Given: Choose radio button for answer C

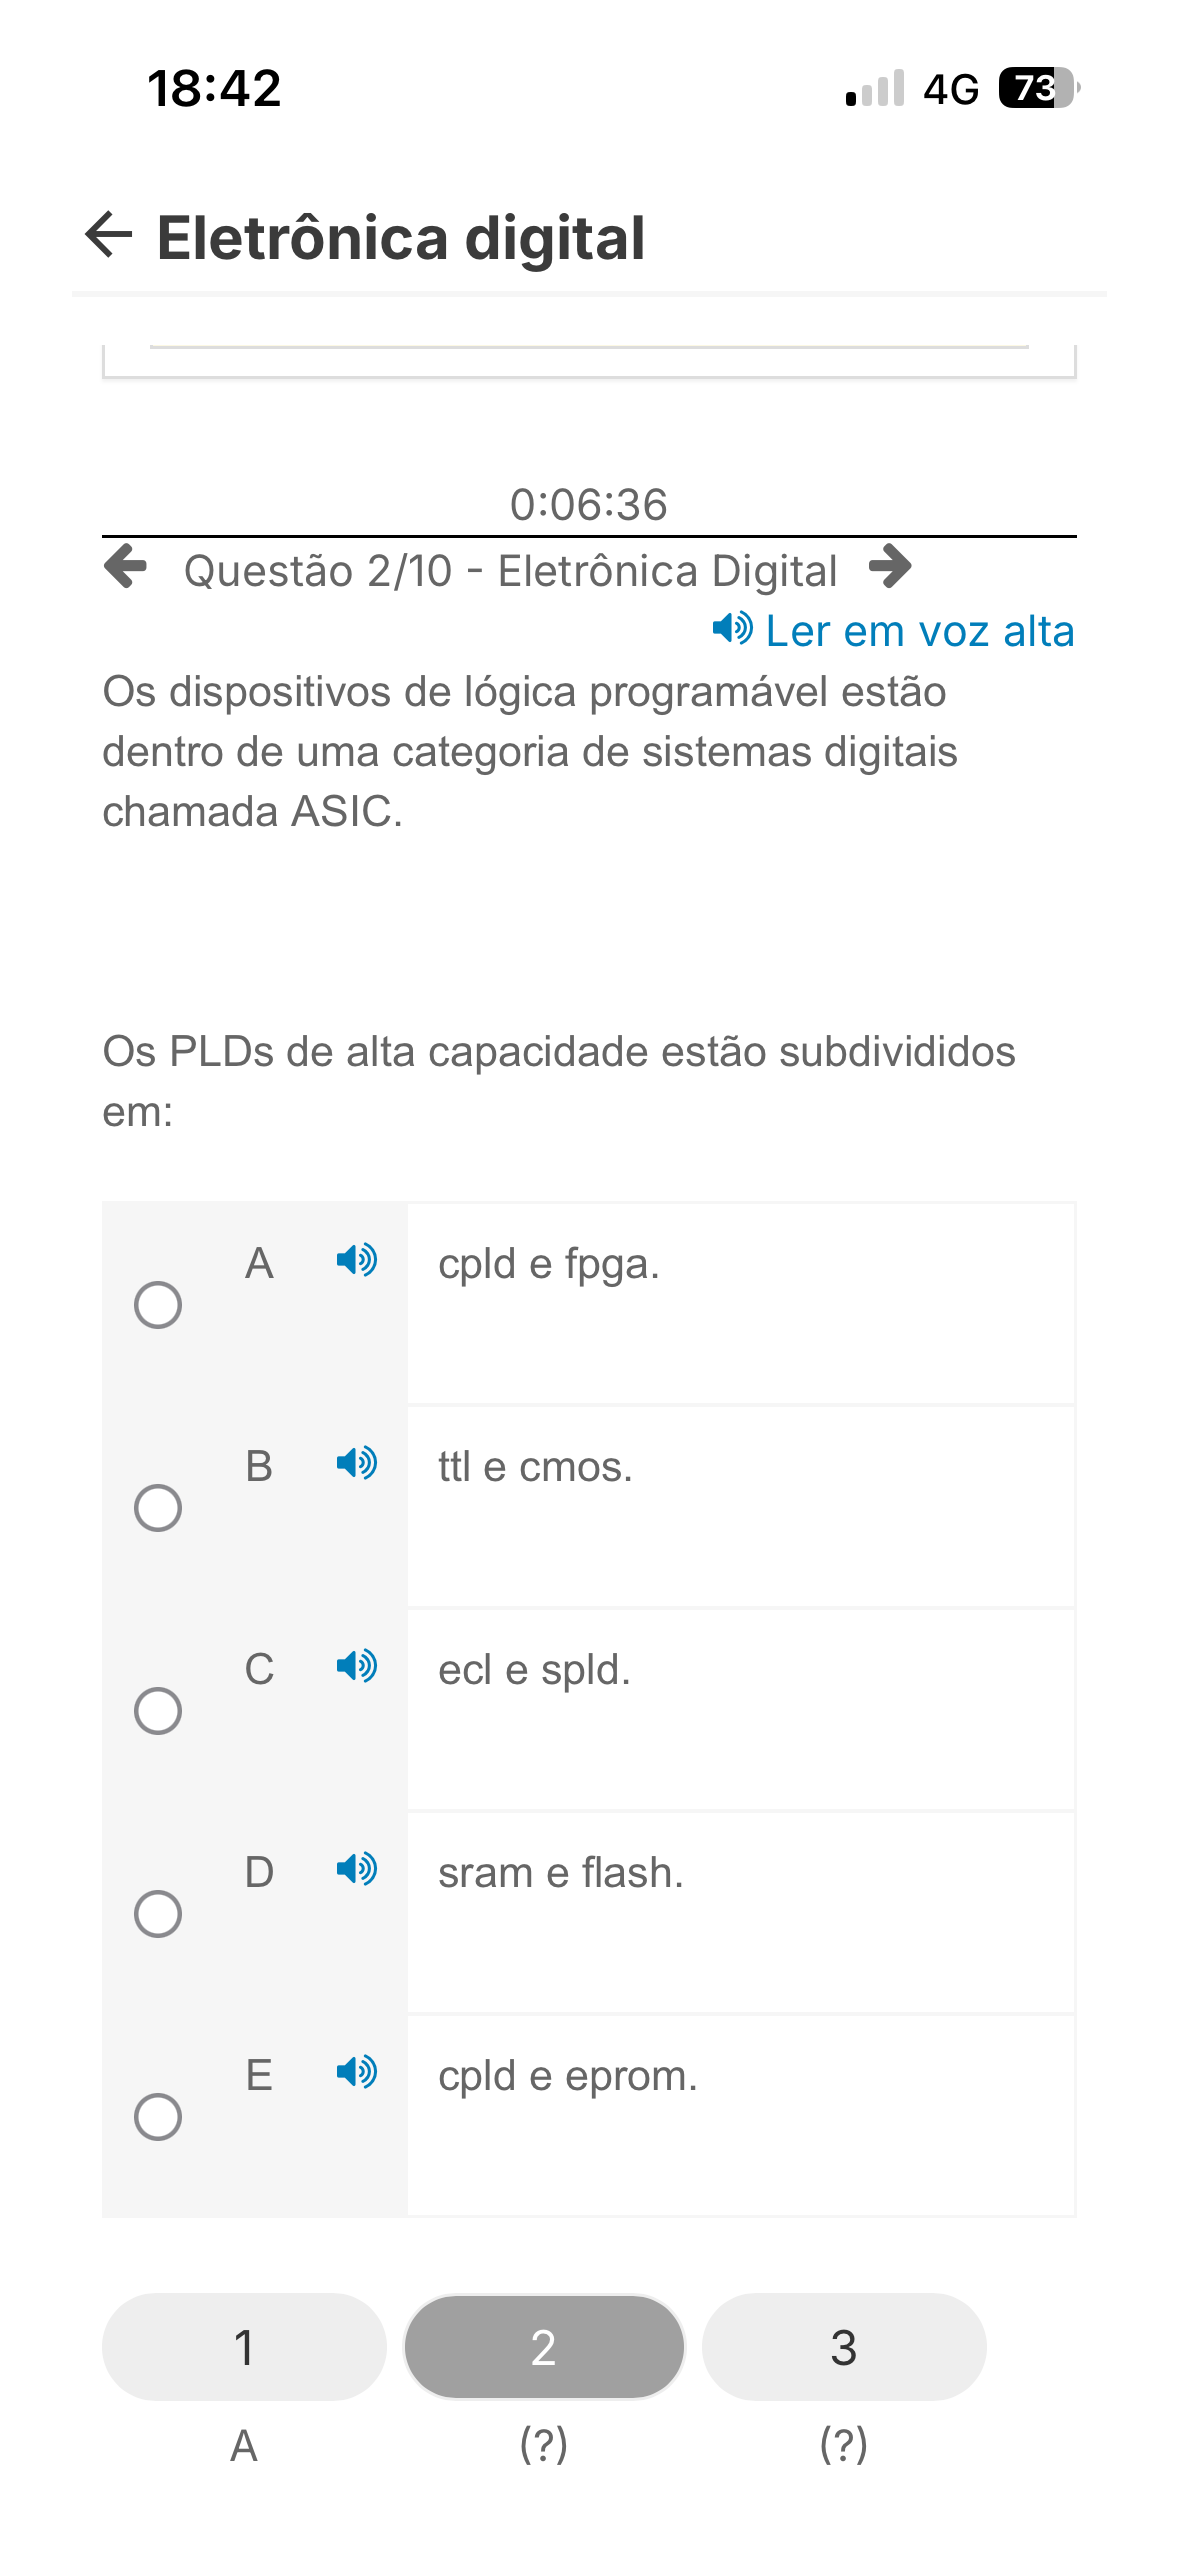Looking at the screenshot, I should [158, 1711].
